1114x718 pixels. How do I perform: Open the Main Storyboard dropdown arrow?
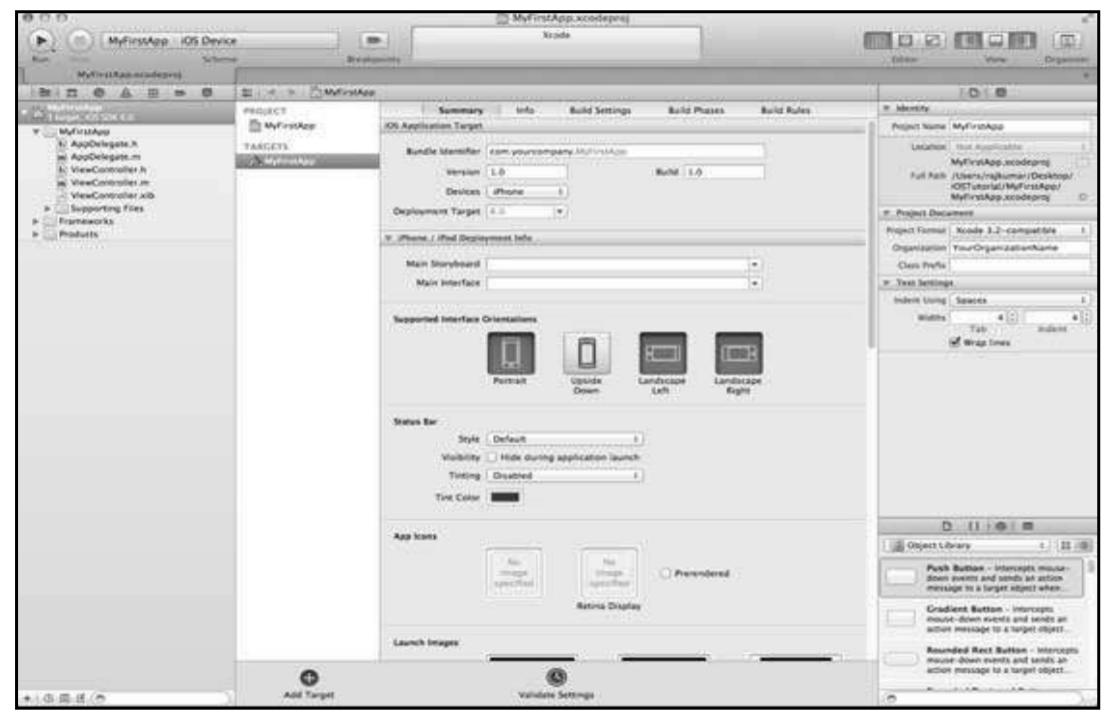[x=755, y=264]
